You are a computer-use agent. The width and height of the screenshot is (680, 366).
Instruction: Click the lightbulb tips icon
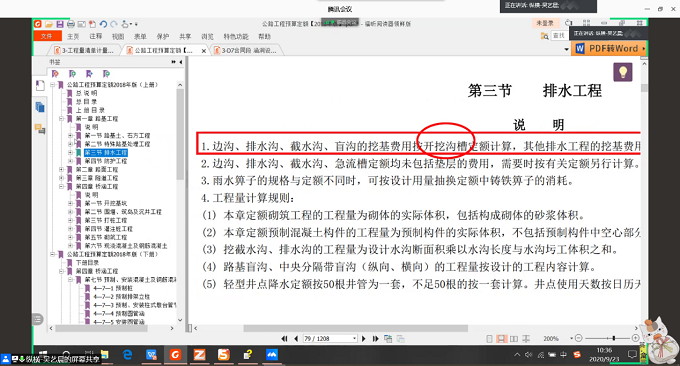(x=623, y=72)
